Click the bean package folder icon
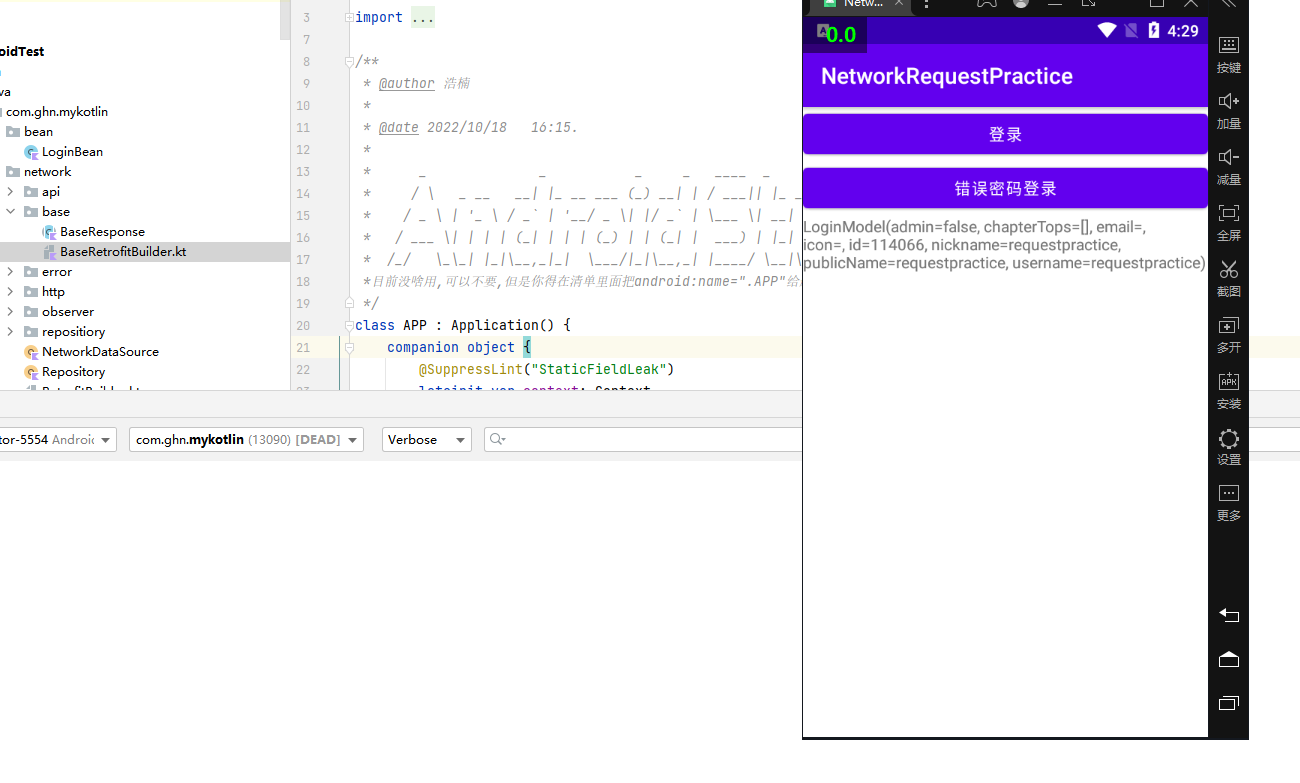Viewport: 1300px width, 783px height. tap(13, 132)
